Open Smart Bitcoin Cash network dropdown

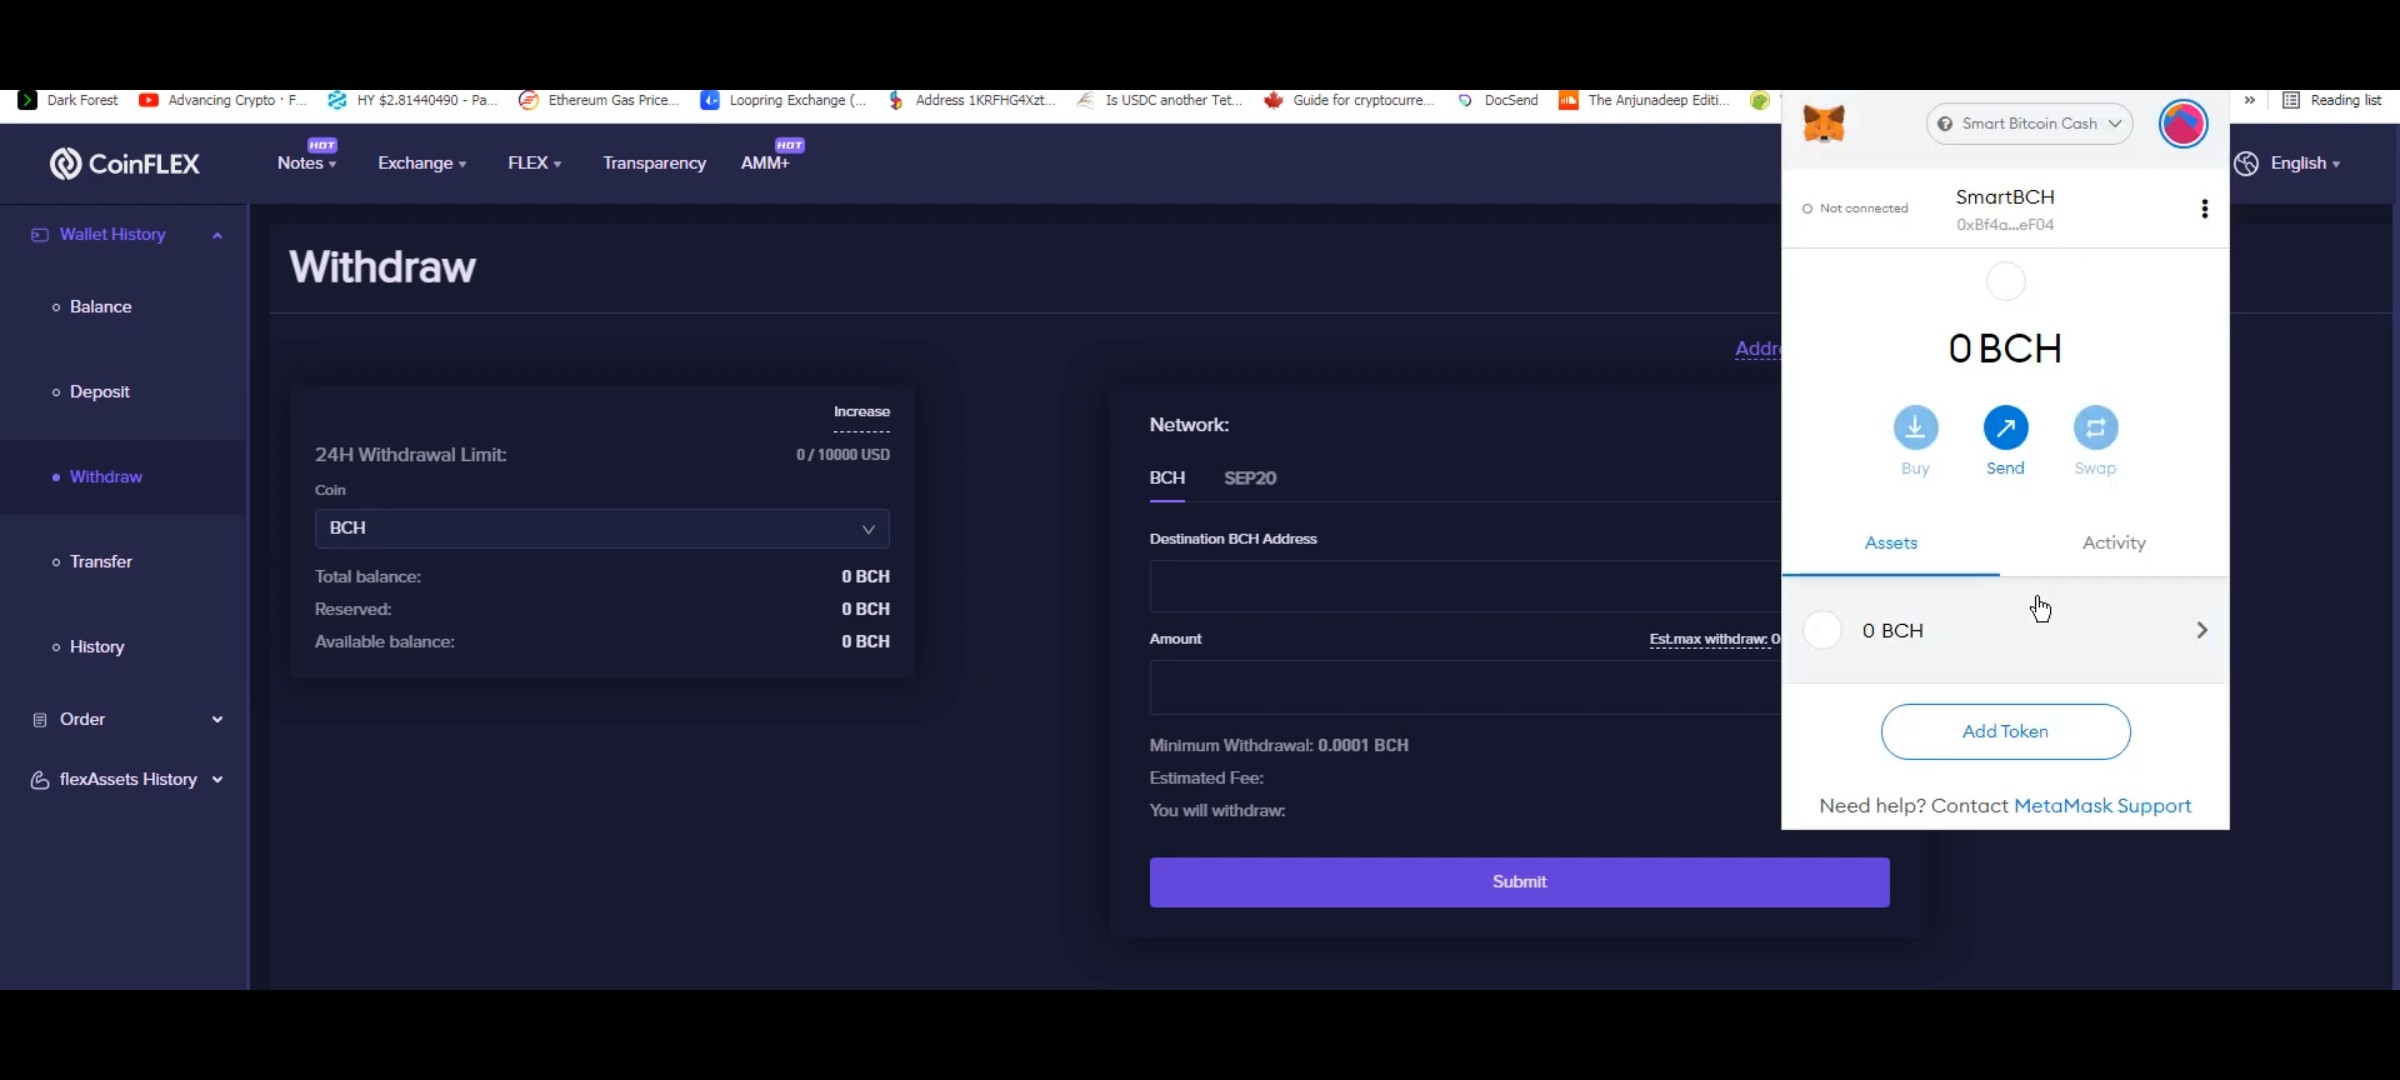point(2029,124)
